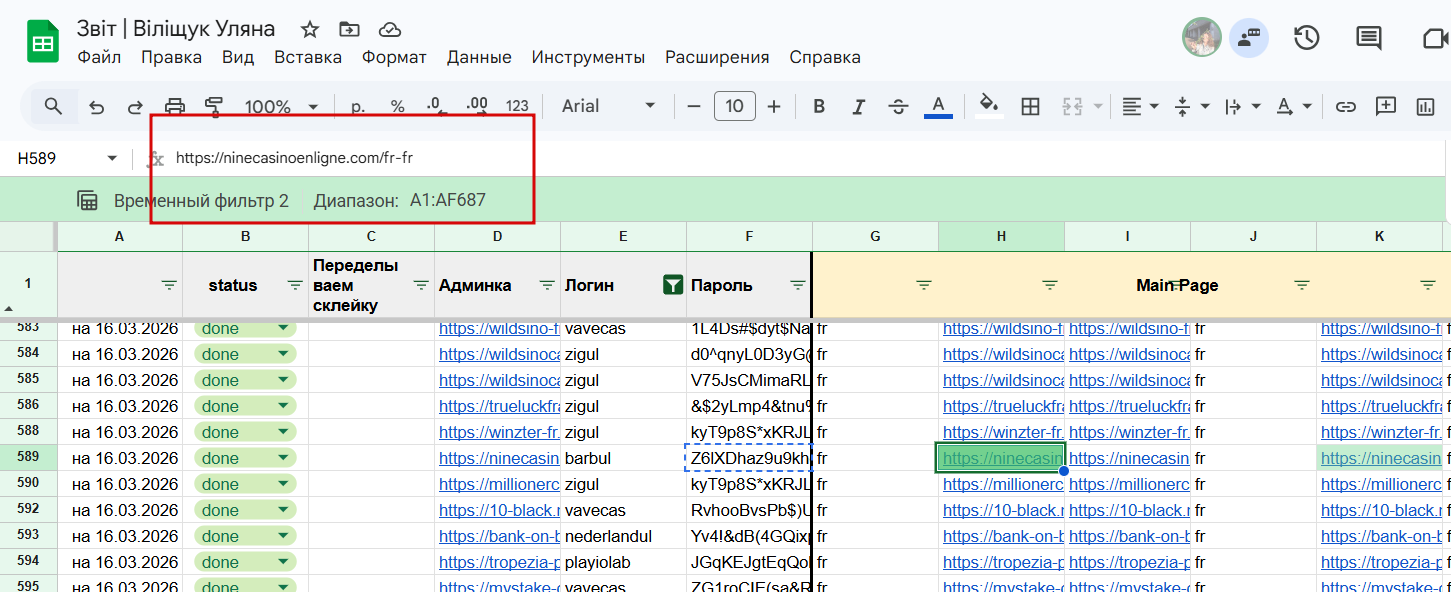Open the Файл menu
1451x592 pixels.
(x=99, y=57)
